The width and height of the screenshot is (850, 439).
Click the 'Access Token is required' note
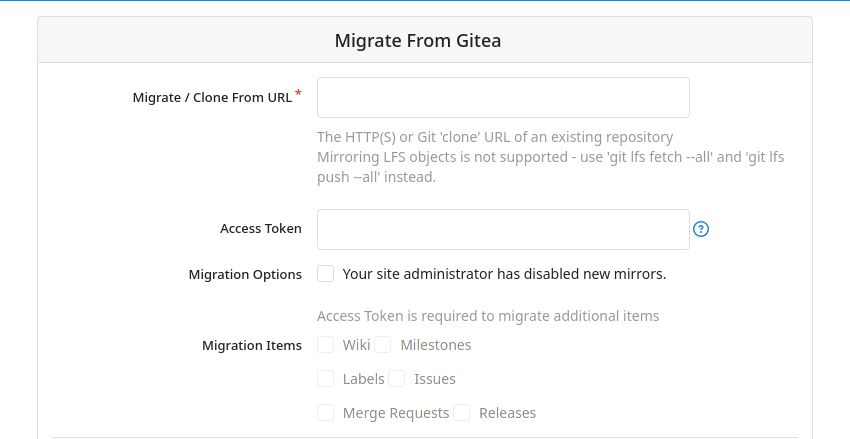click(x=488, y=316)
